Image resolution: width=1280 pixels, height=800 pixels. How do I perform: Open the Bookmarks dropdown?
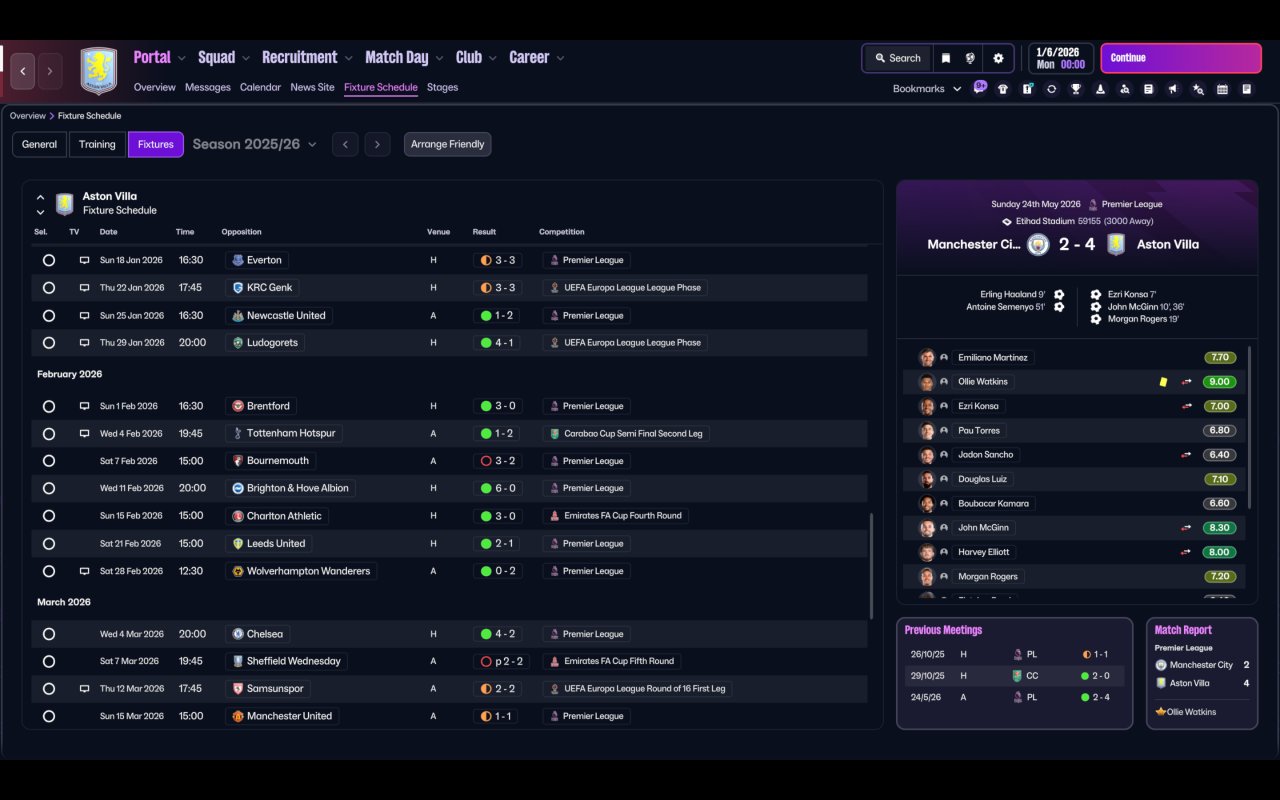click(x=927, y=89)
